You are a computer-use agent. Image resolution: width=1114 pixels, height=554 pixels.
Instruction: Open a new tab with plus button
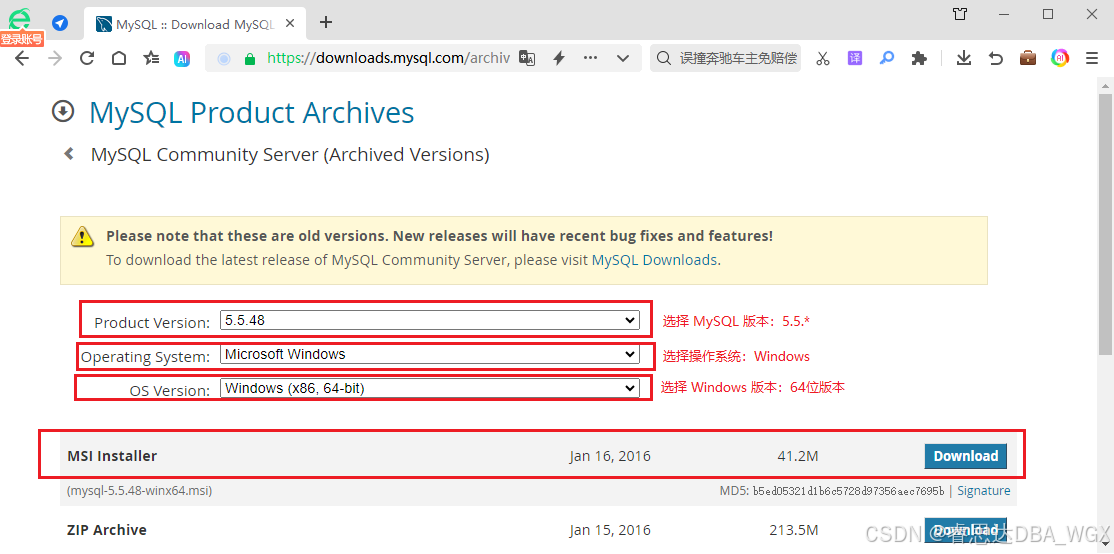(x=326, y=22)
